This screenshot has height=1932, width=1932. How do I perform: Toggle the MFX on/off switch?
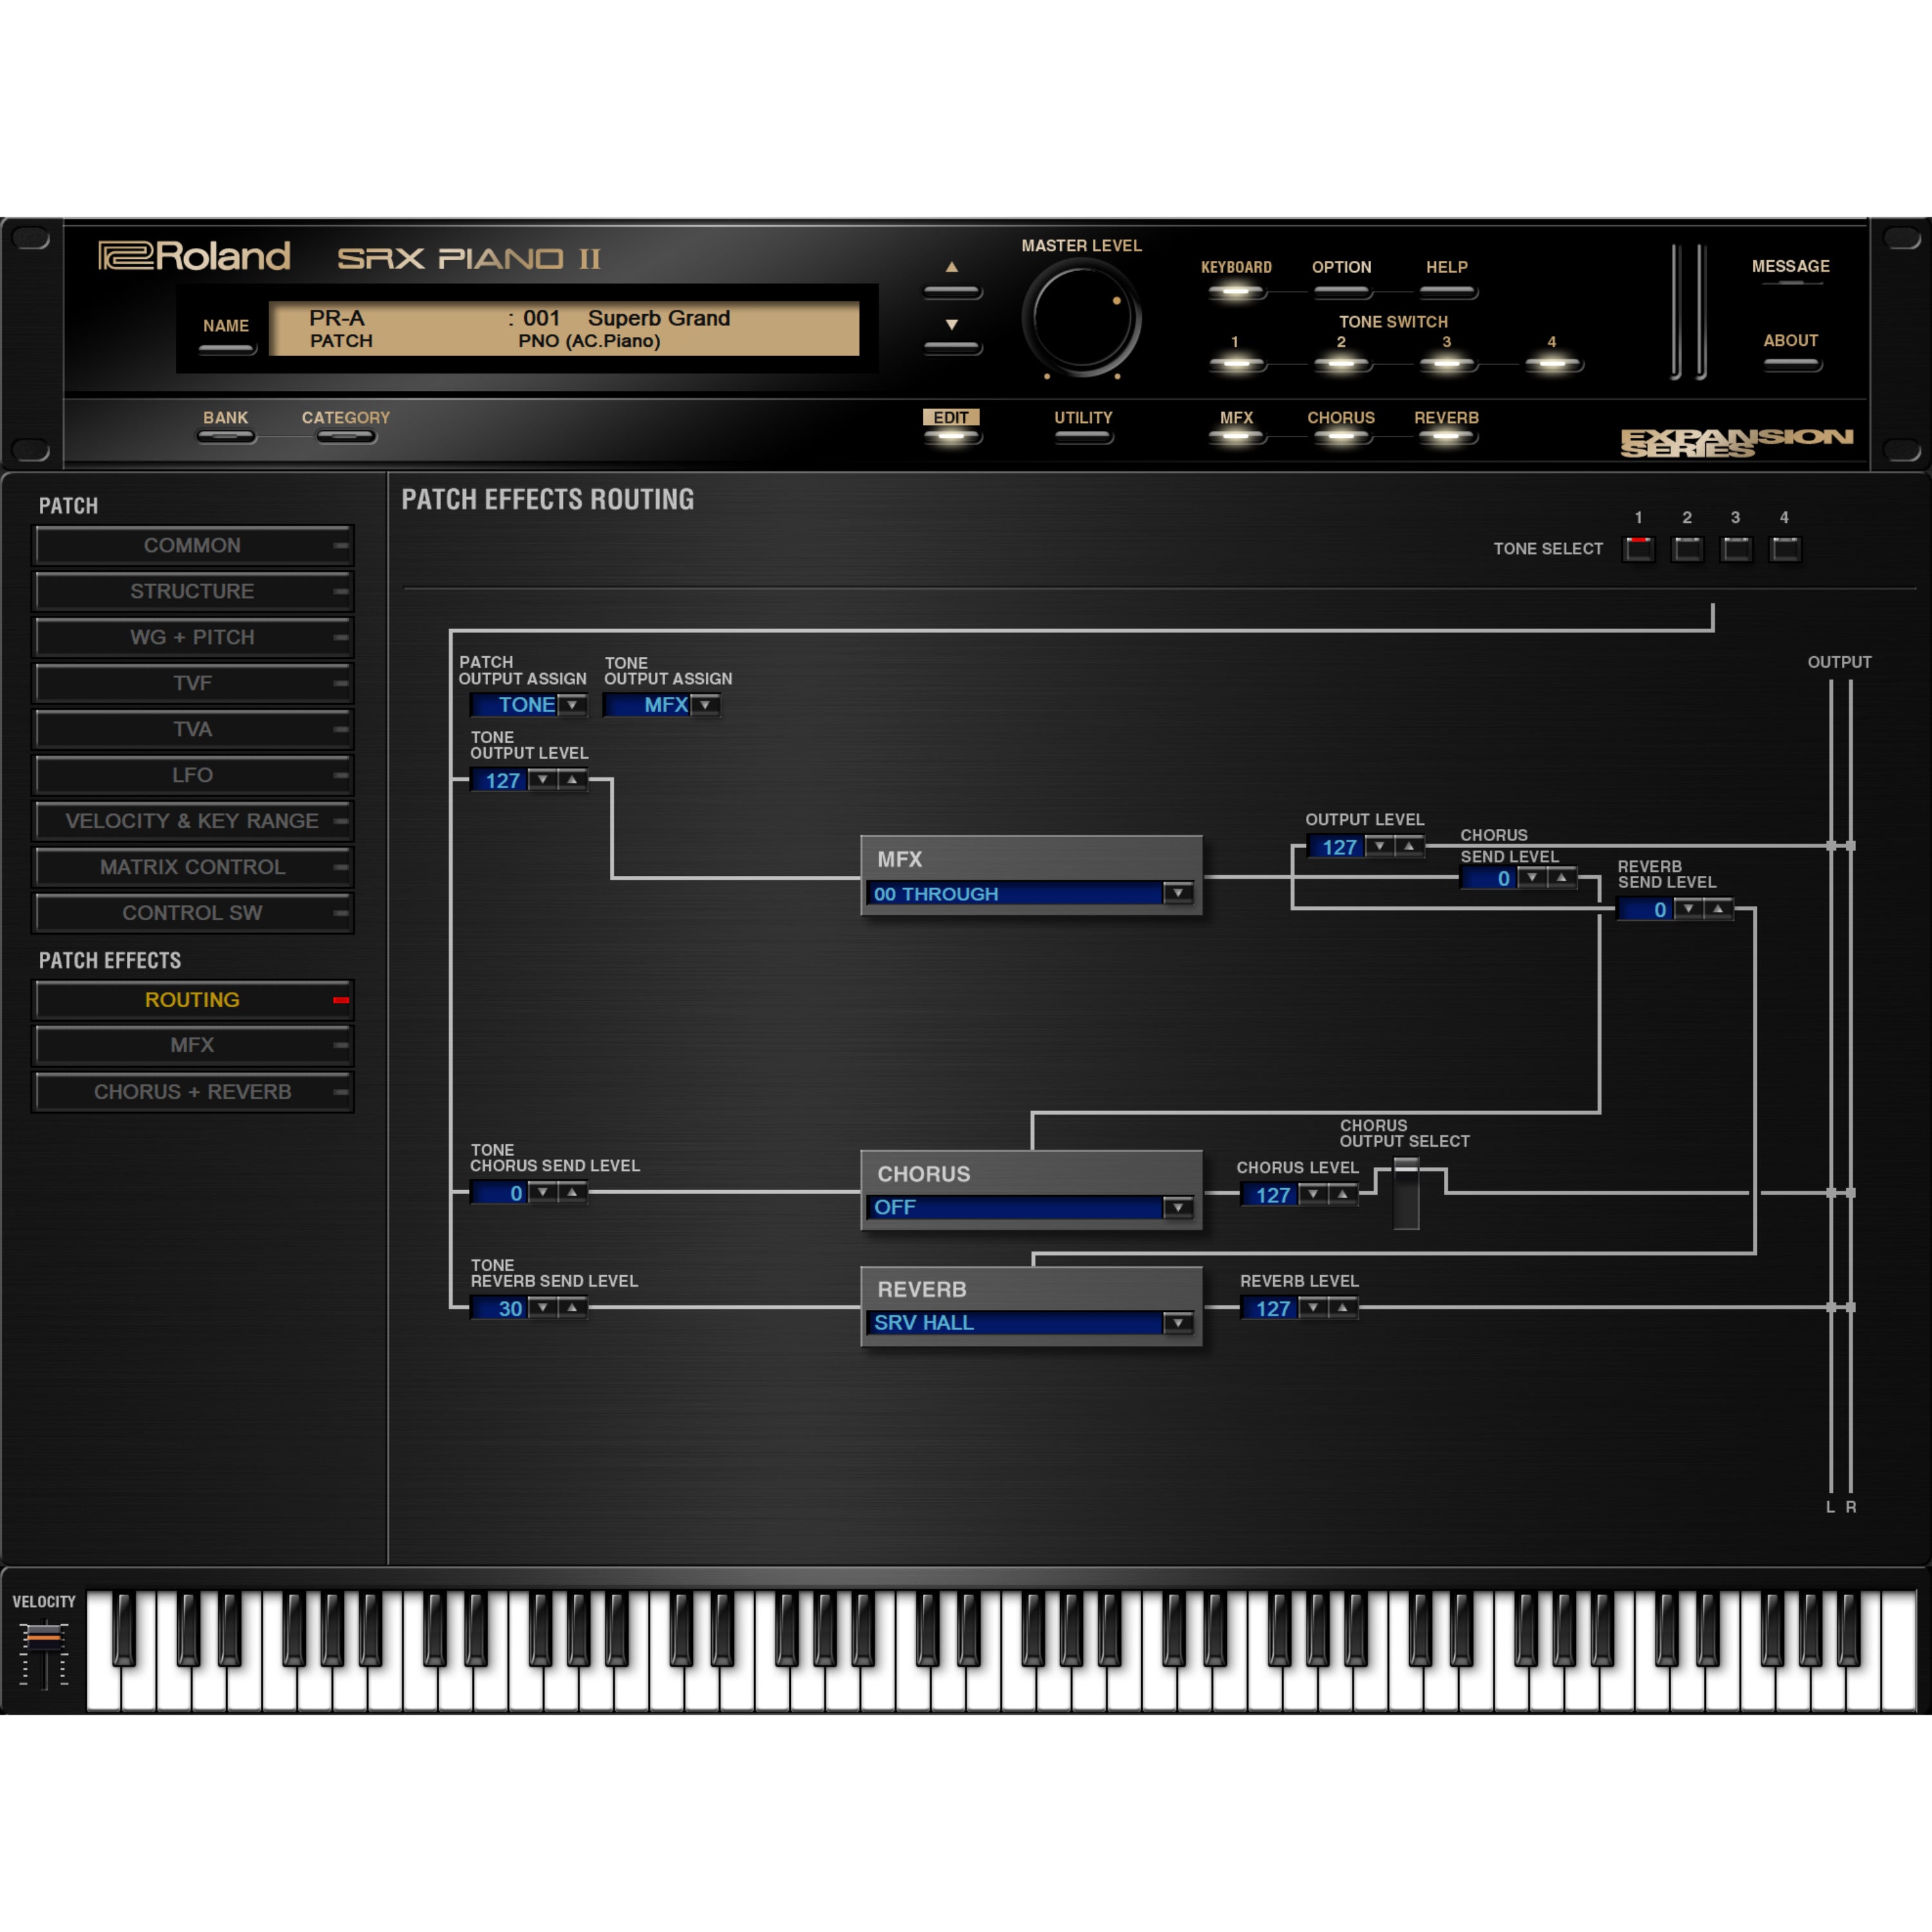[x=1236, y=437]
